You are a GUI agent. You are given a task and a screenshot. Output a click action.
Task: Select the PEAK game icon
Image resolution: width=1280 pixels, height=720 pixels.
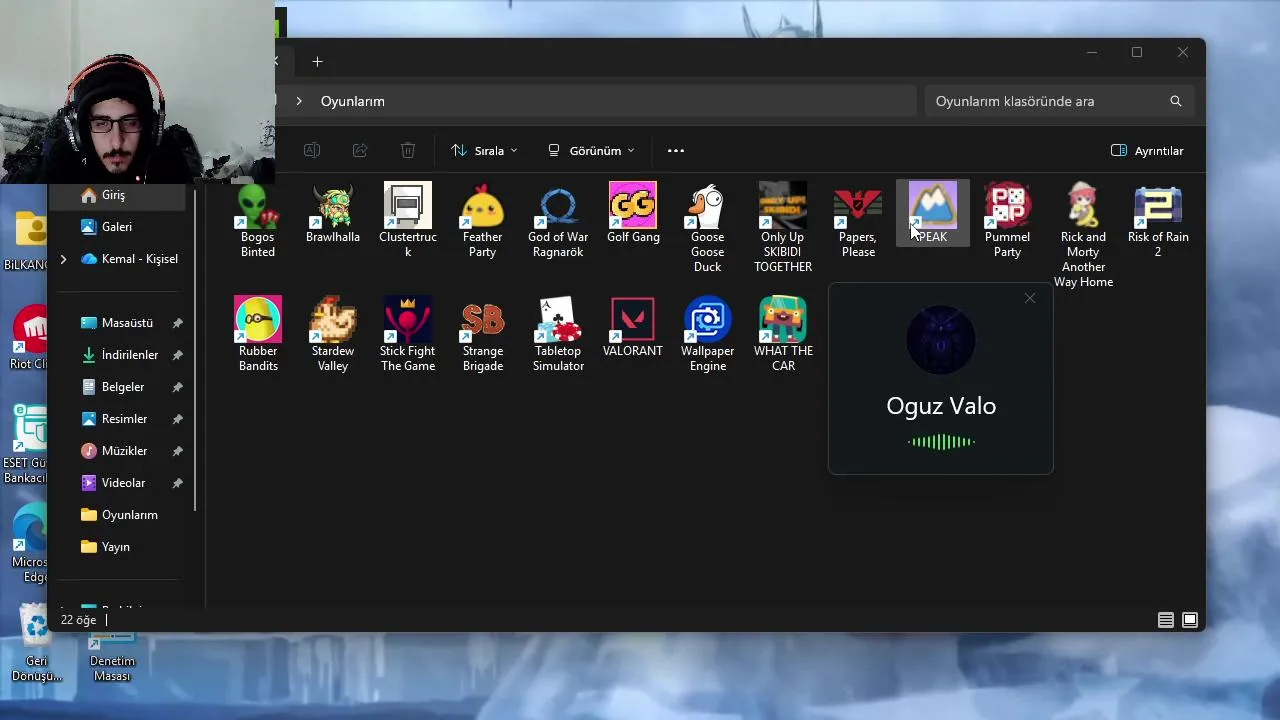(x=932, y=213)
